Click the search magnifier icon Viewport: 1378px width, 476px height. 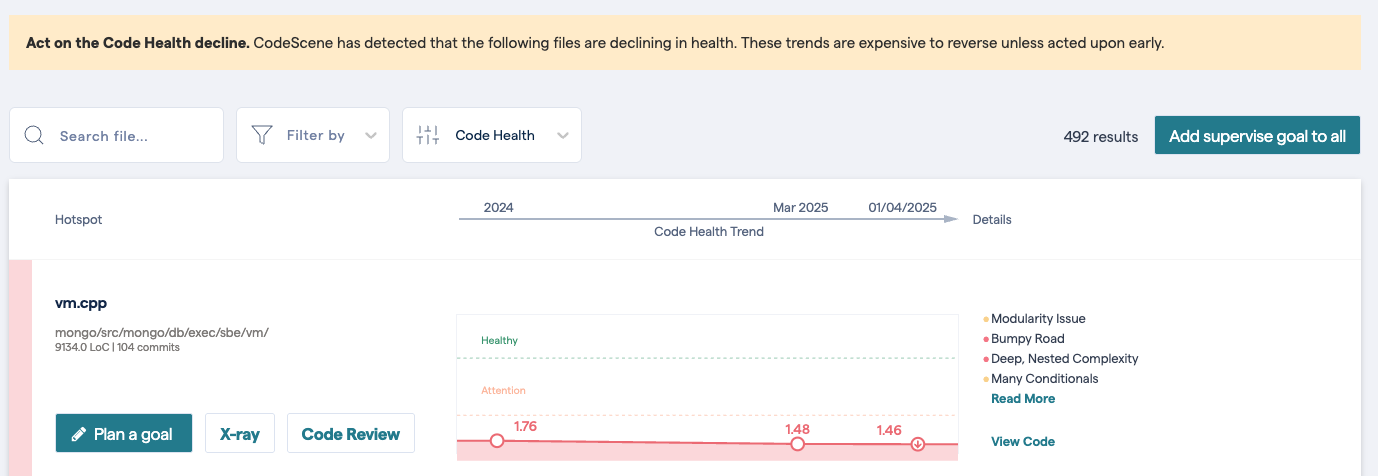point(34,135)
